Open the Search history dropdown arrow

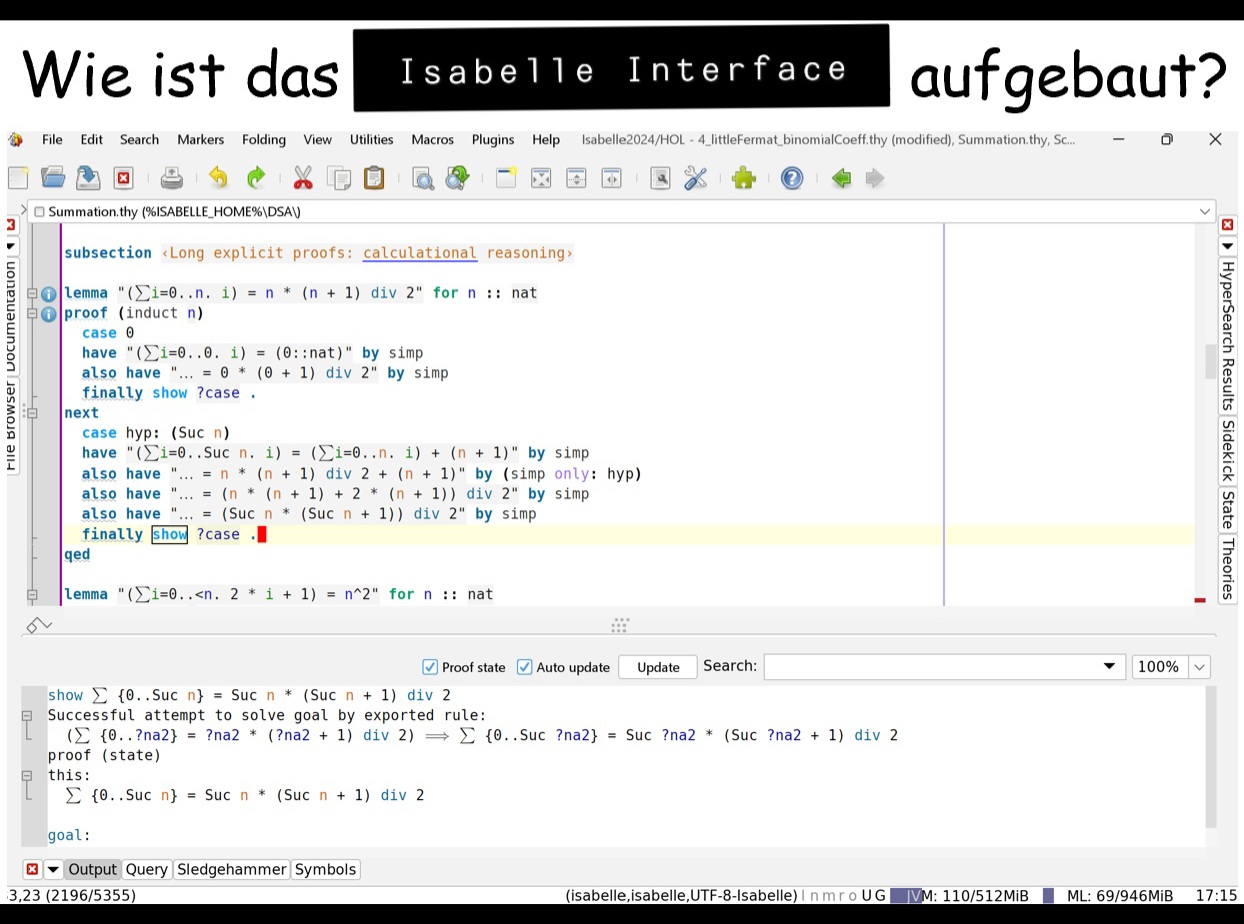[x=1109, y=667]
